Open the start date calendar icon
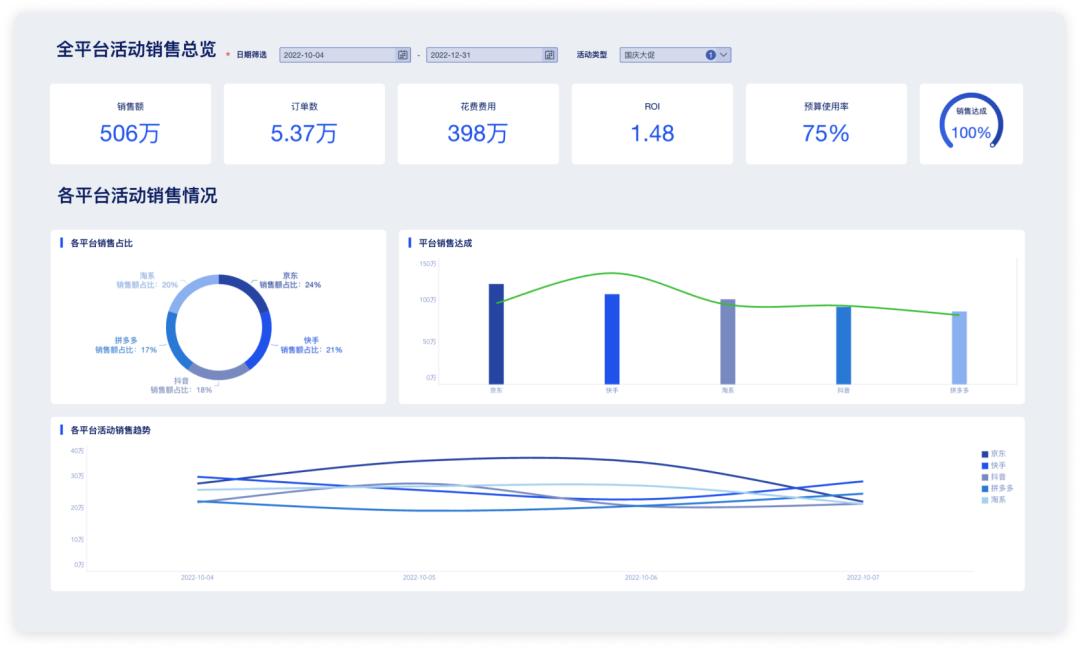The image size is (1080, 649). 403,55
